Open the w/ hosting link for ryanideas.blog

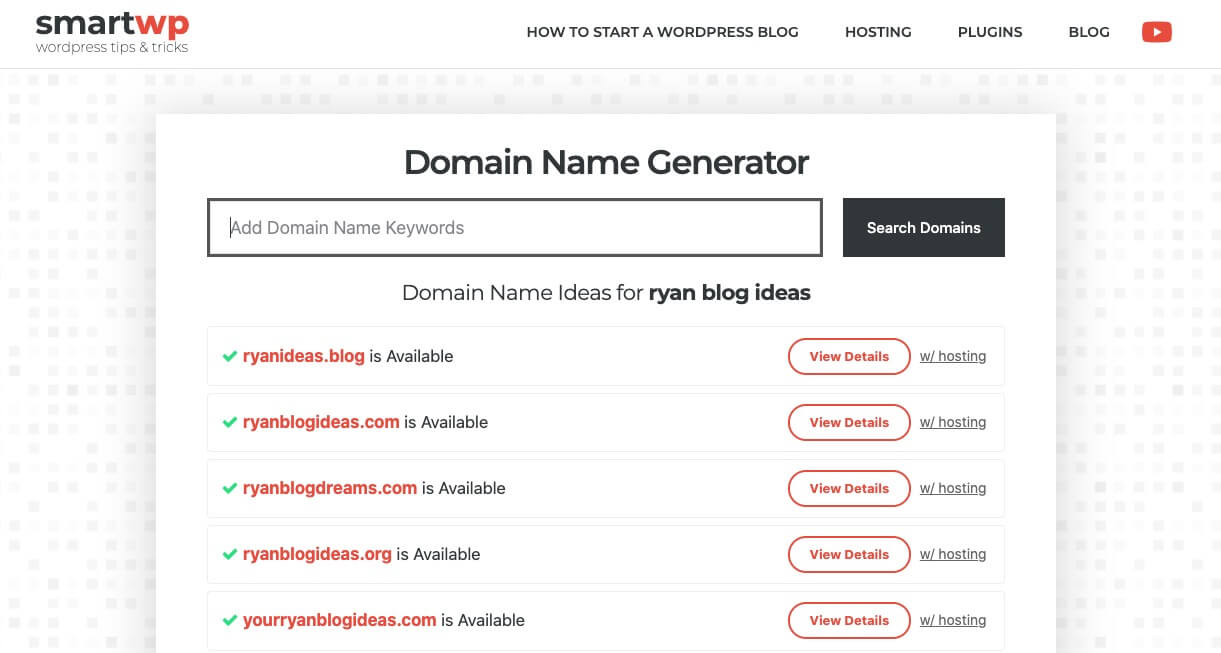click(x=952, y=356)
